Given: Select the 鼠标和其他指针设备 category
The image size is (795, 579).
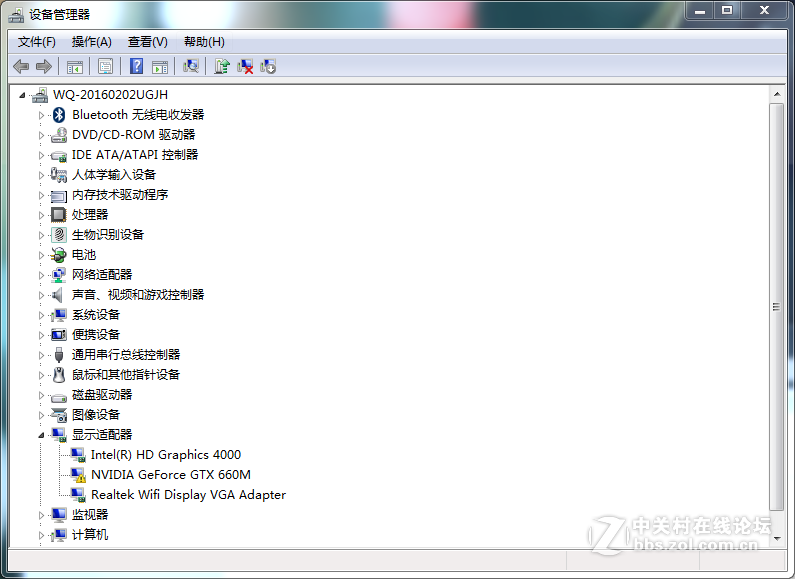Looking at the screenshot, I should pos(126,375).
